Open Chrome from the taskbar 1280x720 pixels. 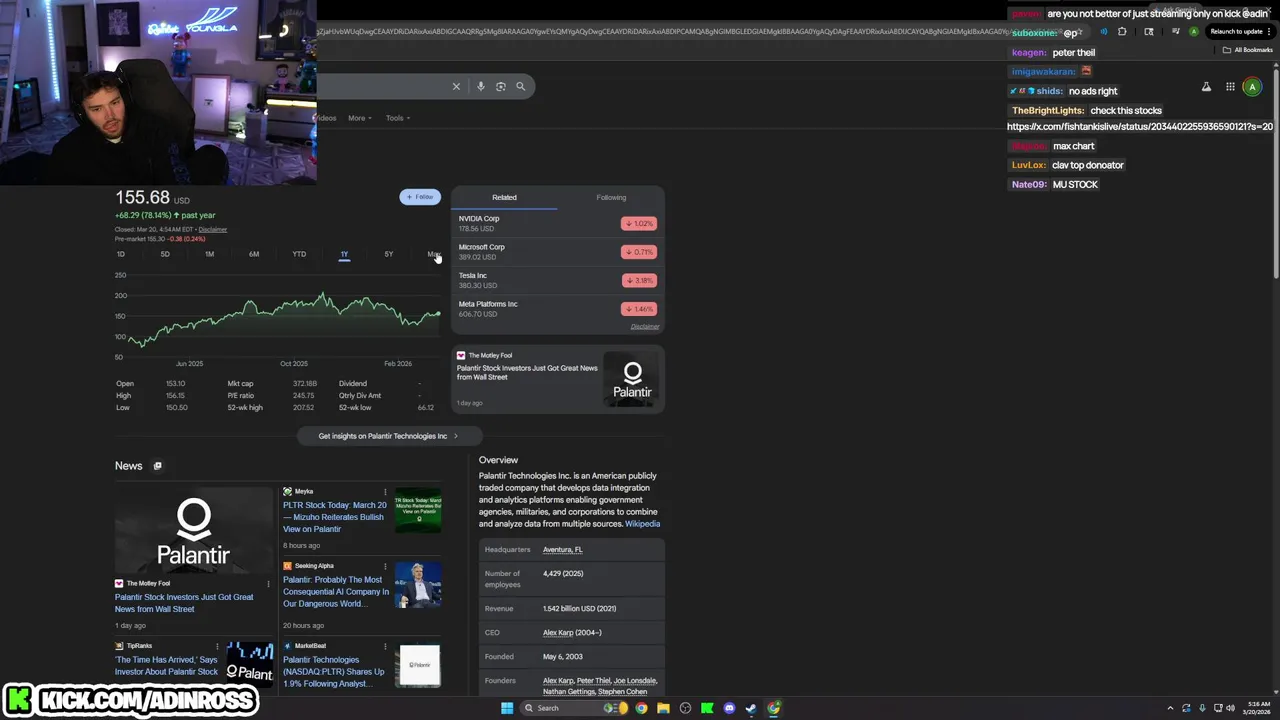[x=641, y=708]
